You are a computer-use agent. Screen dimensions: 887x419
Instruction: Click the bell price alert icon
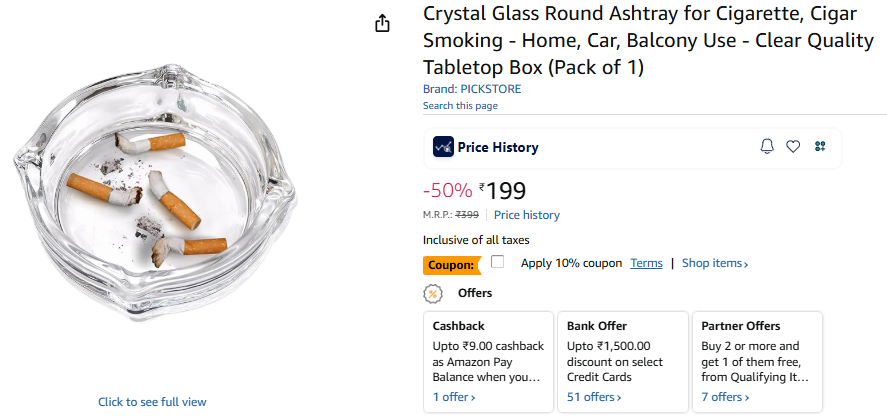767,147
